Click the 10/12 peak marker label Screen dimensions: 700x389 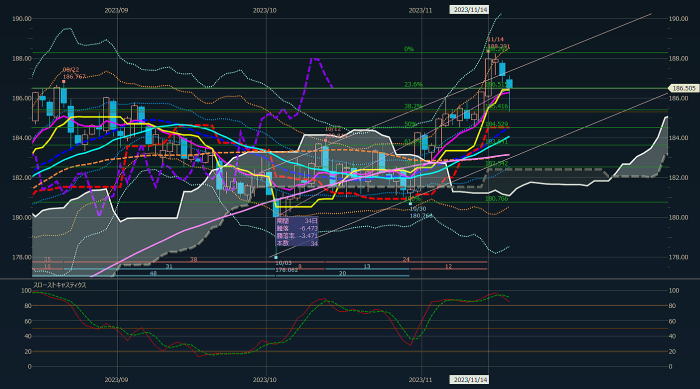[x=333, y=129]
